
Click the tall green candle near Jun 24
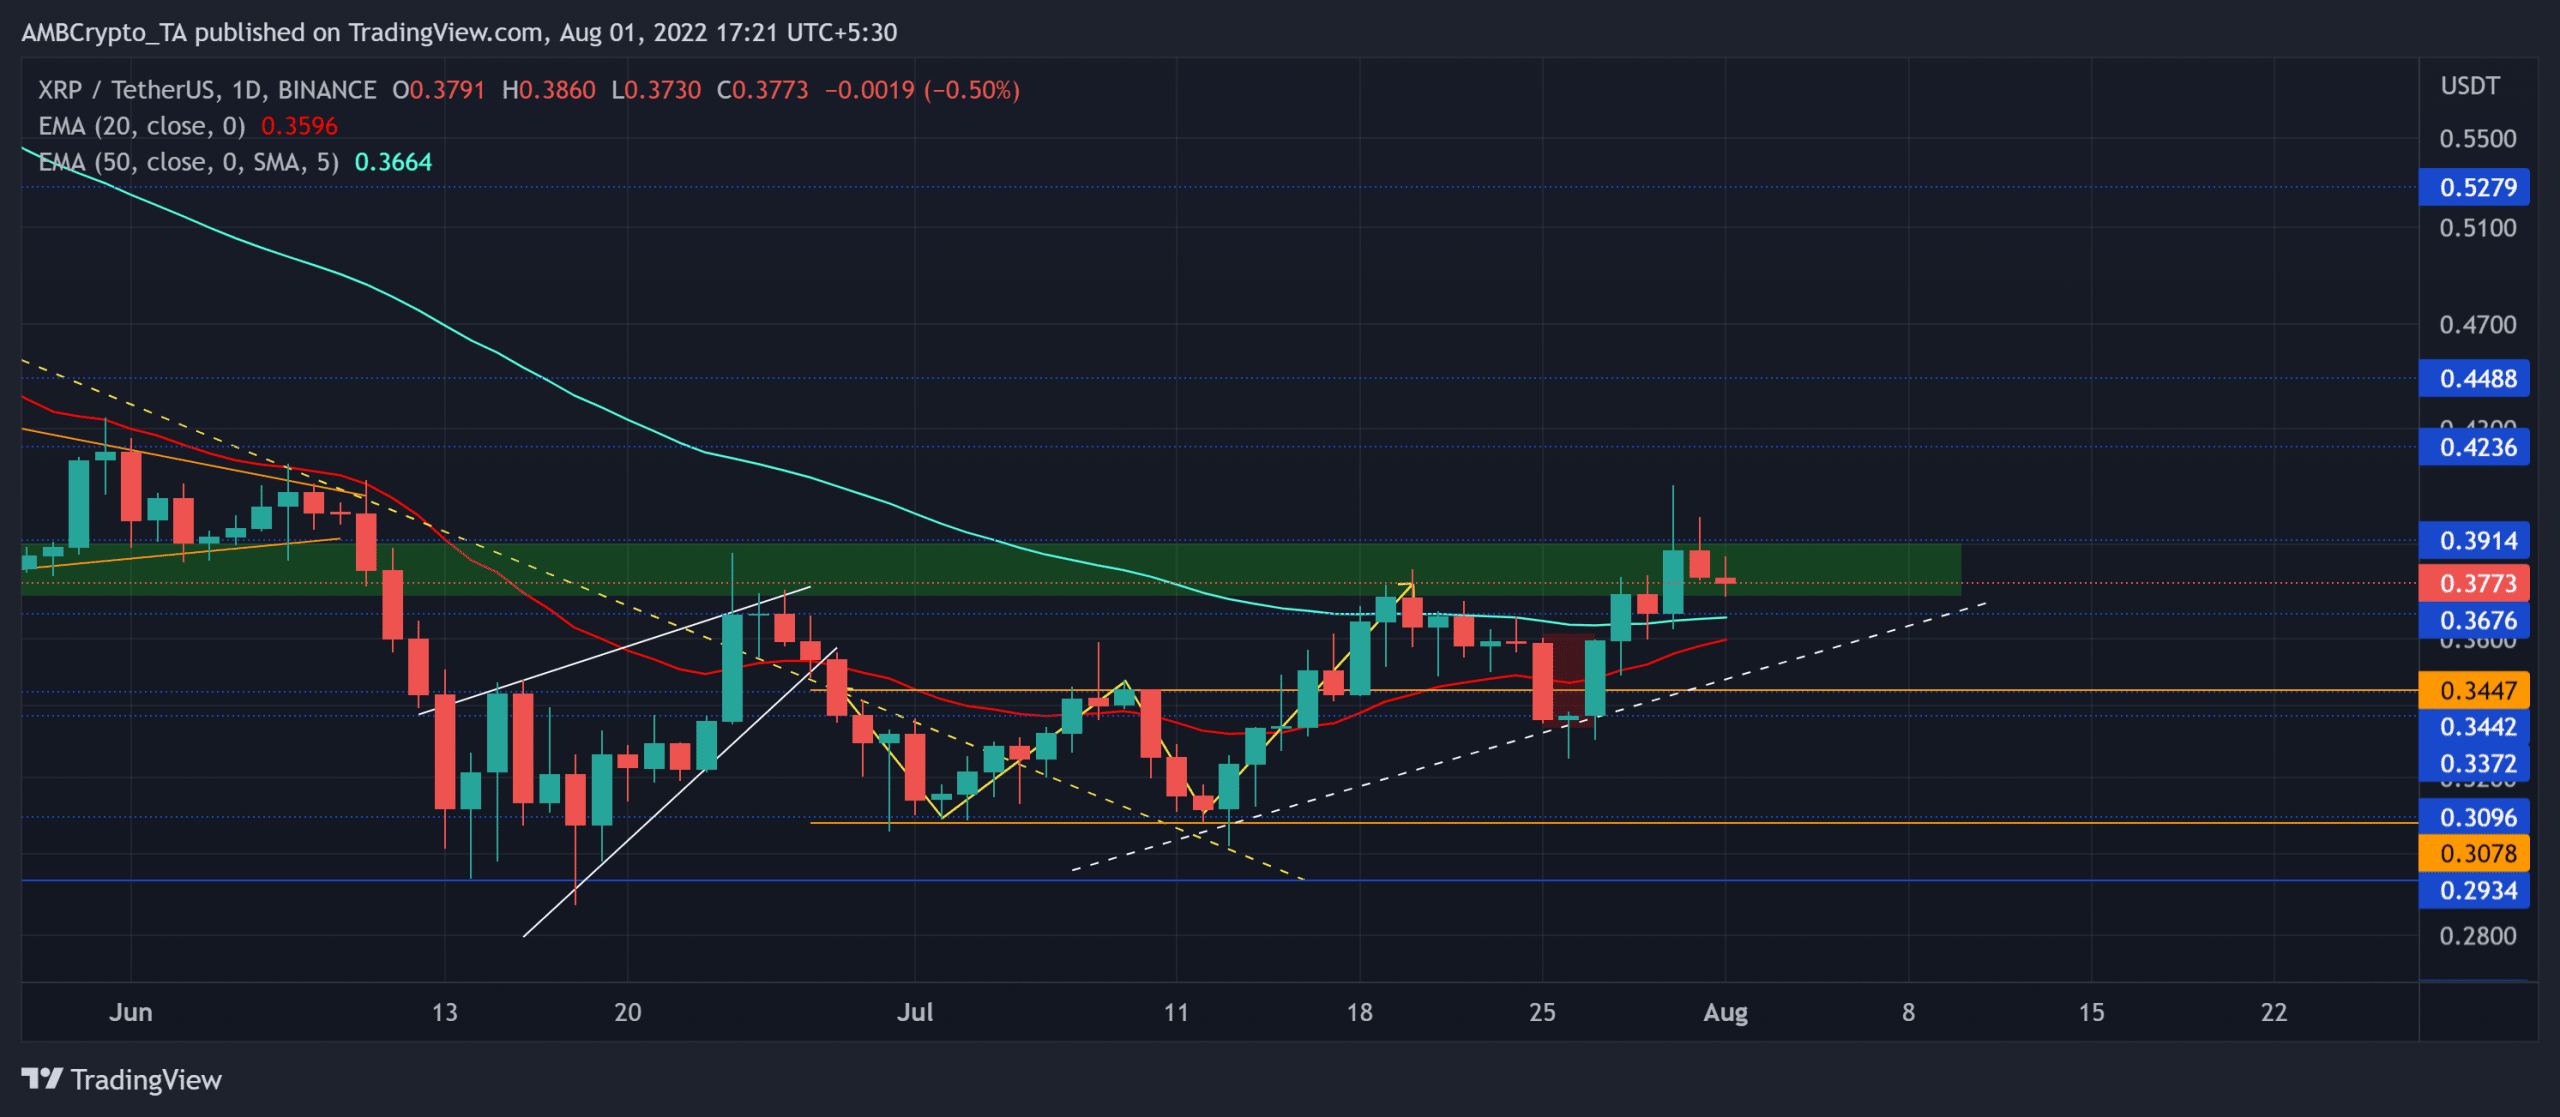[x=732, y=668]
